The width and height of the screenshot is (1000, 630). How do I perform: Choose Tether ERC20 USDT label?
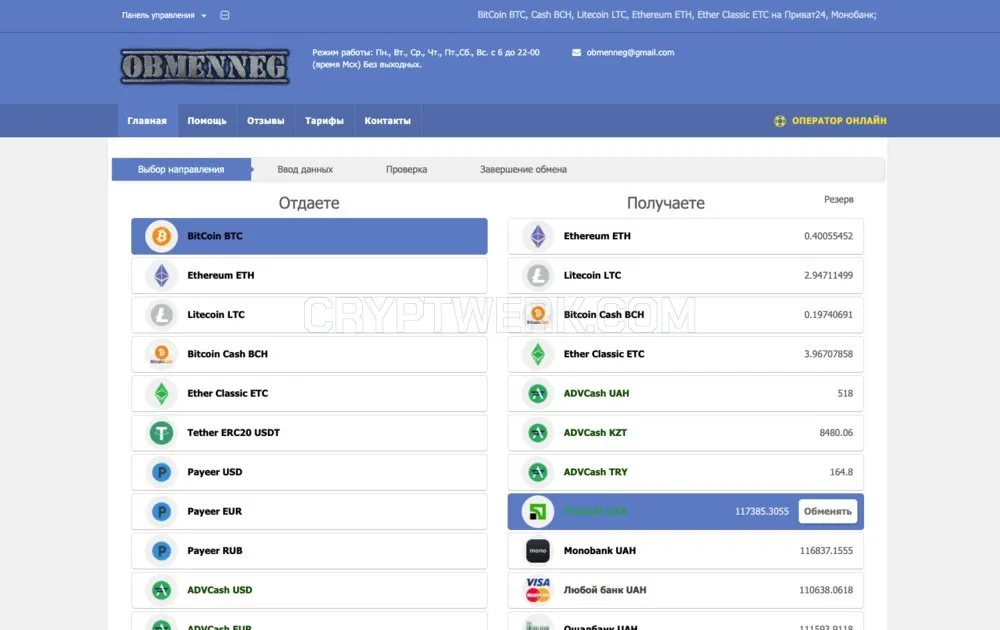click(x=233, y=433)
